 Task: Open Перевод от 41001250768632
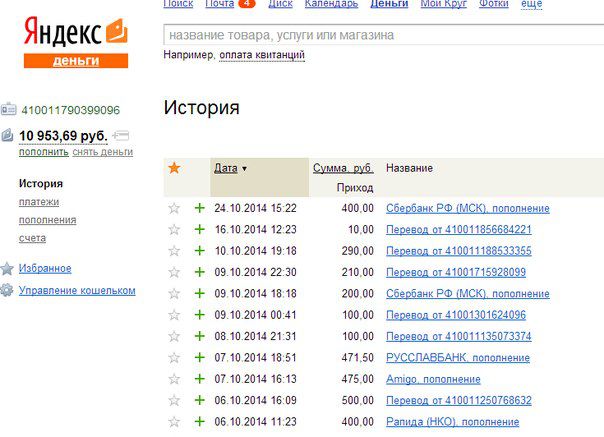click(x=459, y=400)
